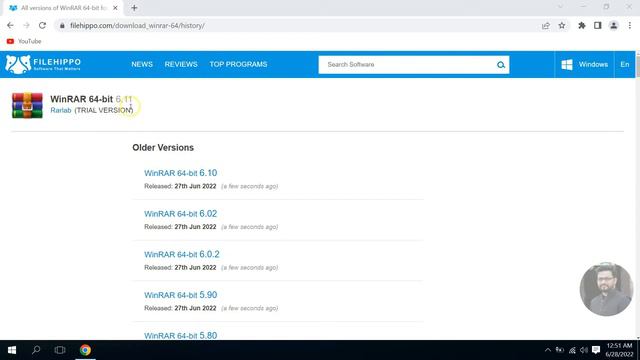Close the WinRAR versions tab
The width and height of the screenshot is (640, 360).
point(115,8)
